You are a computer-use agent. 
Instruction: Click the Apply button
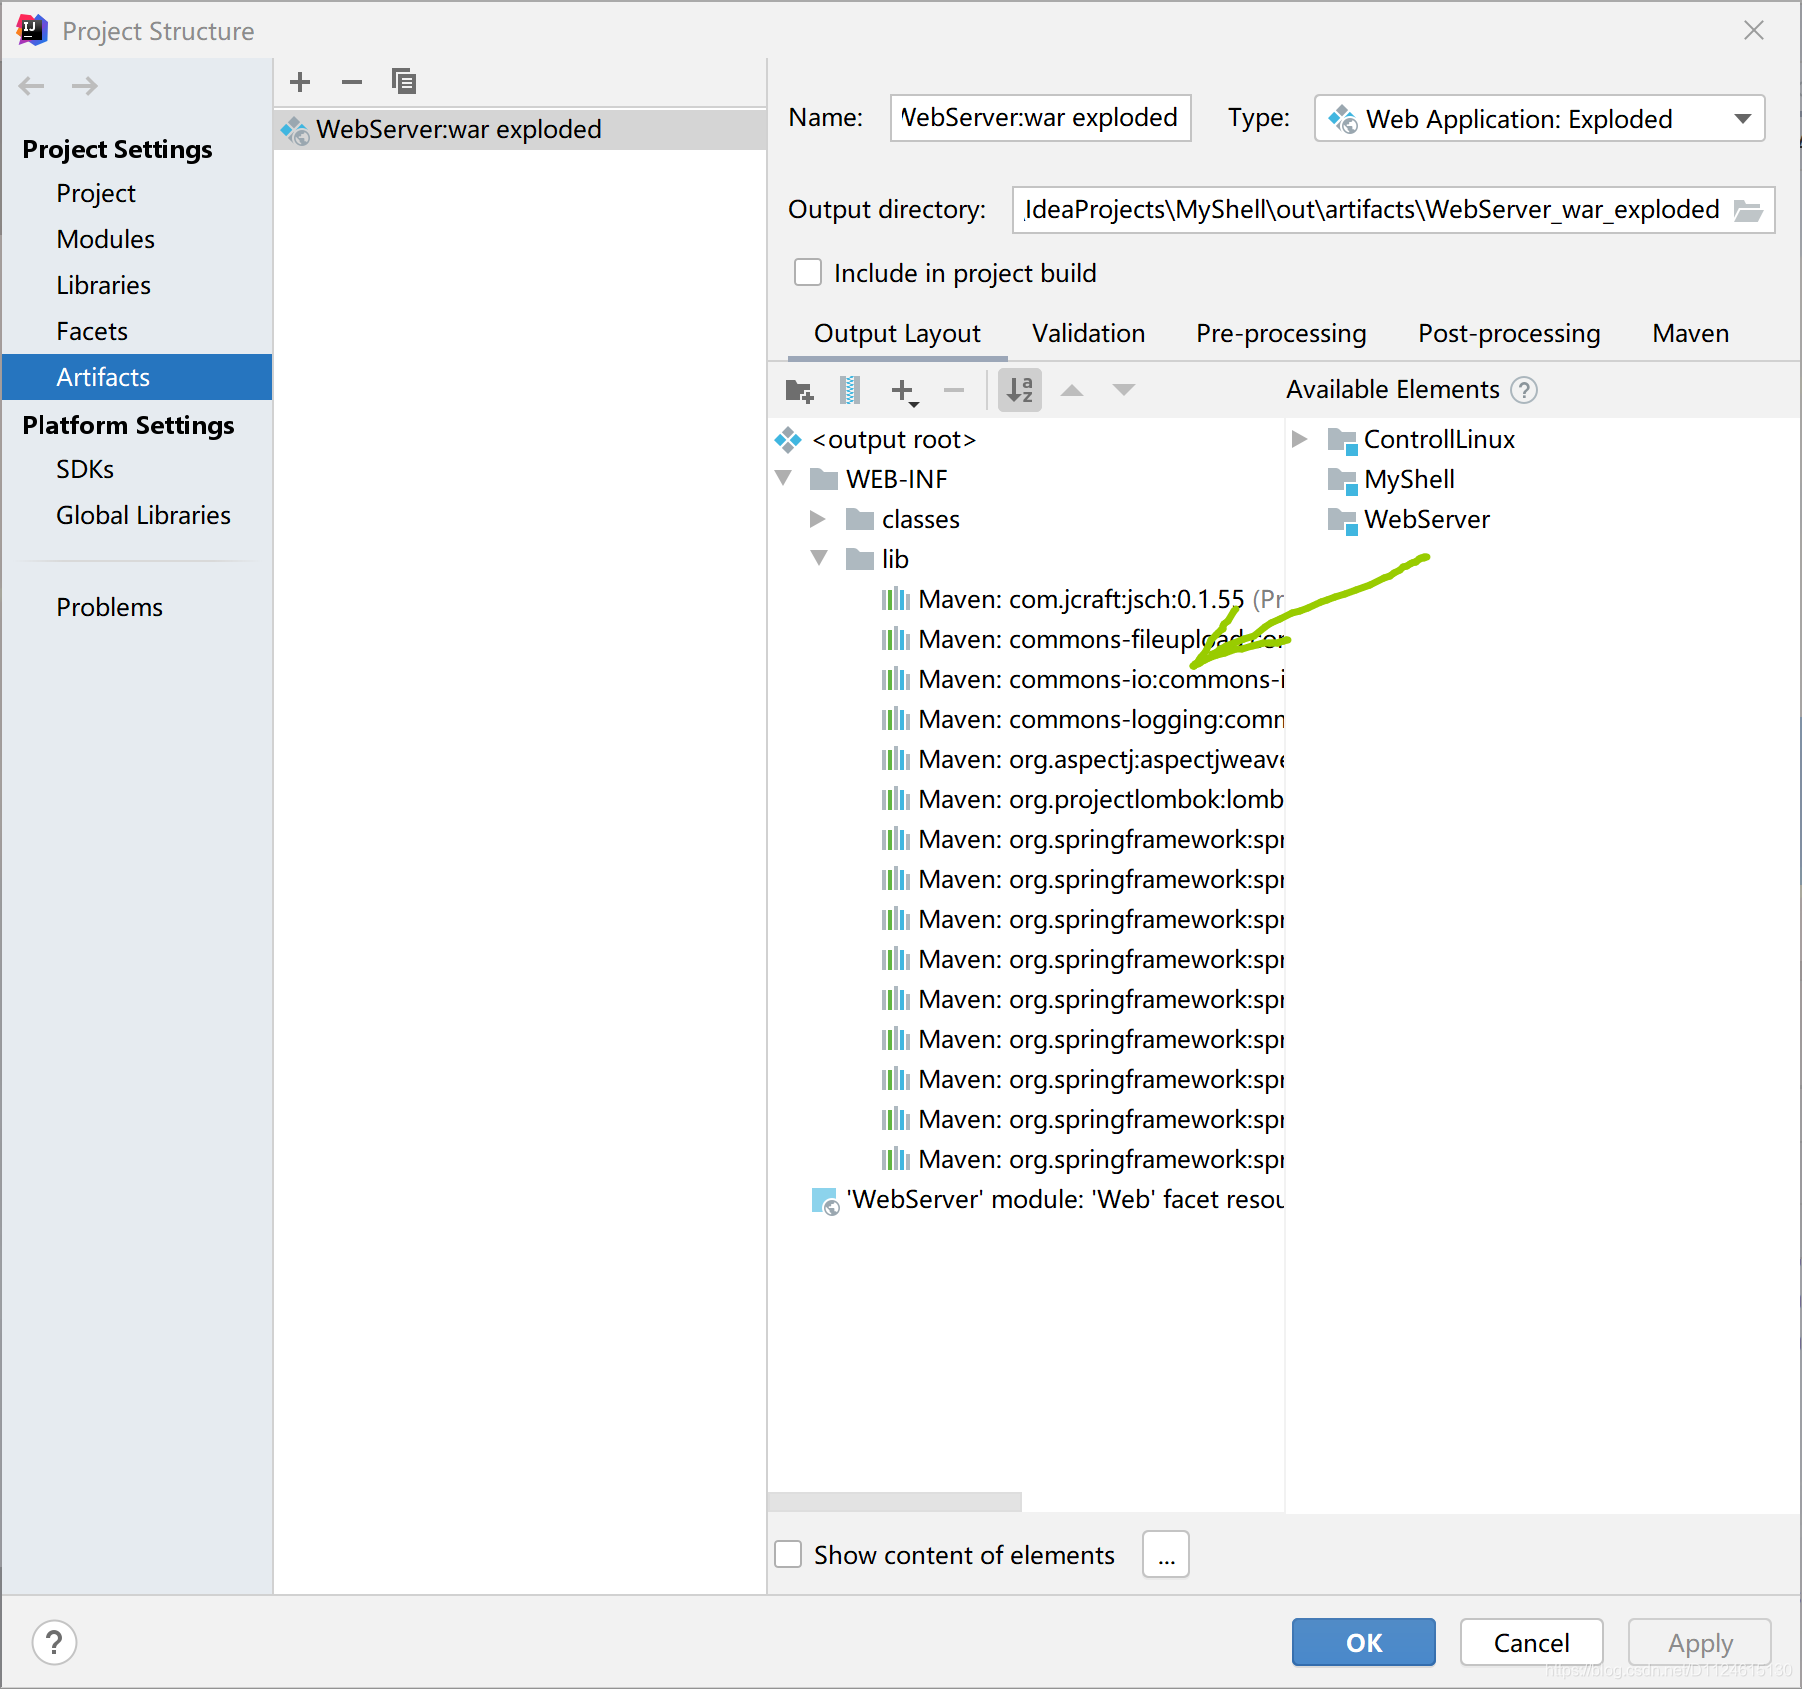click(x=1699, y=1642)
